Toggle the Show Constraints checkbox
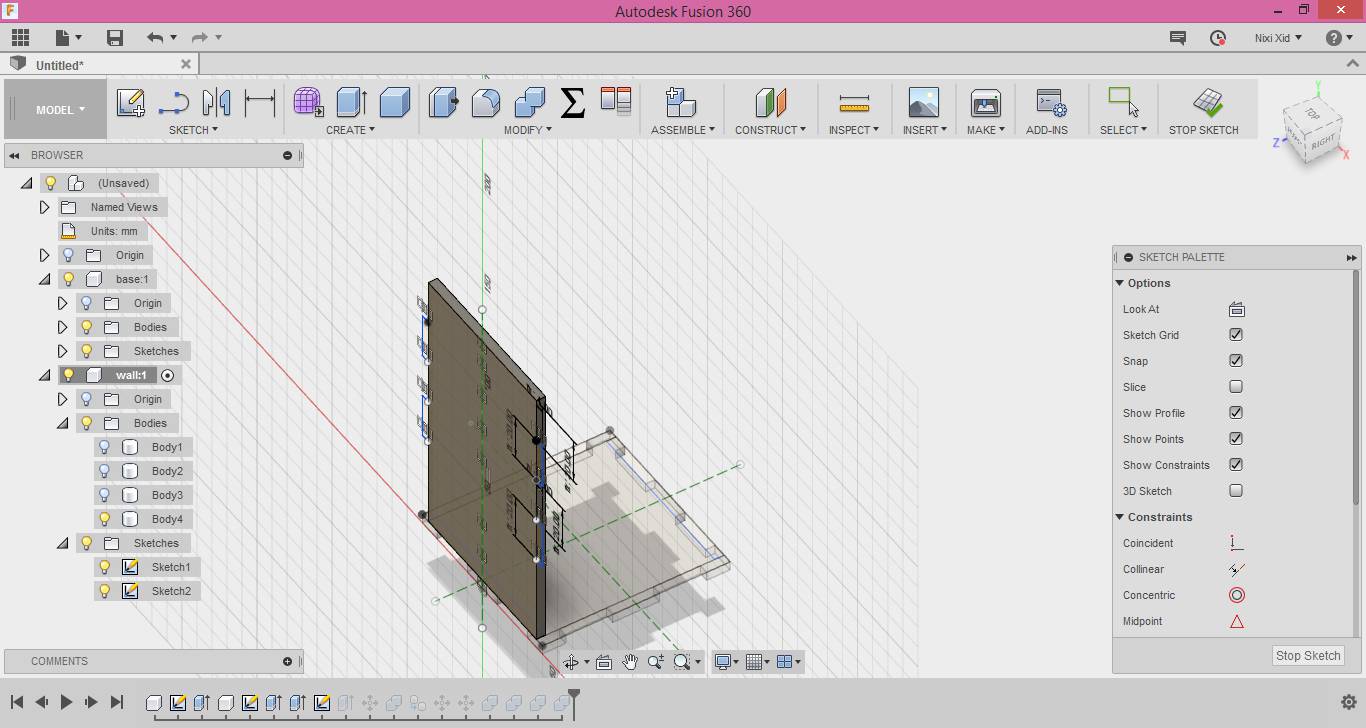This screenshot has height=728, width=1366. pyautogui.click(x=1236, y=465)
